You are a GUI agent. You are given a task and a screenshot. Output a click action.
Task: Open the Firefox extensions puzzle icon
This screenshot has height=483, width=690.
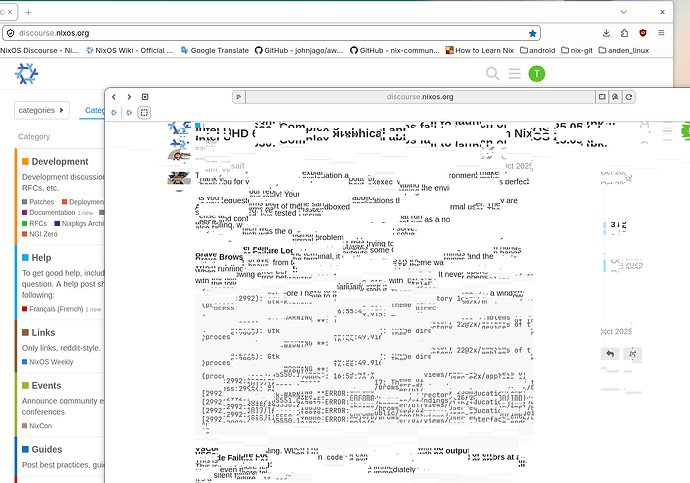point(624,33)
